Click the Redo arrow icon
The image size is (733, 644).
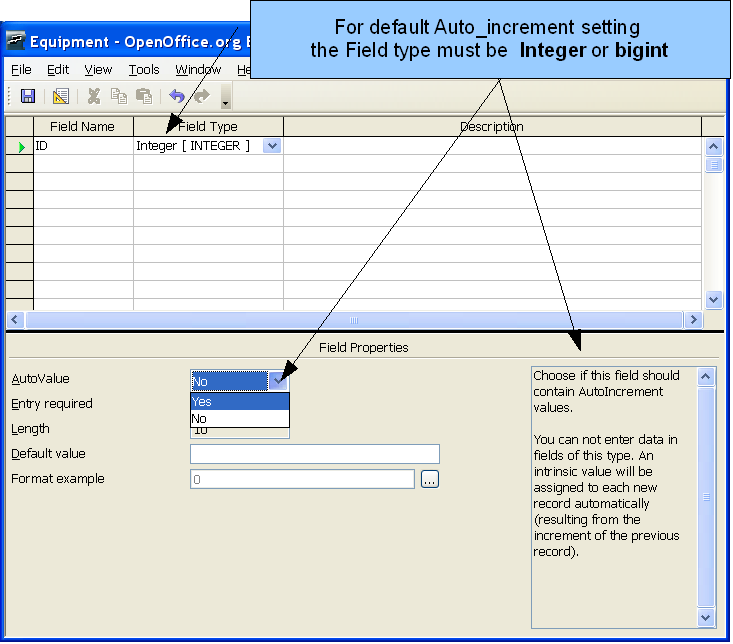201,96
